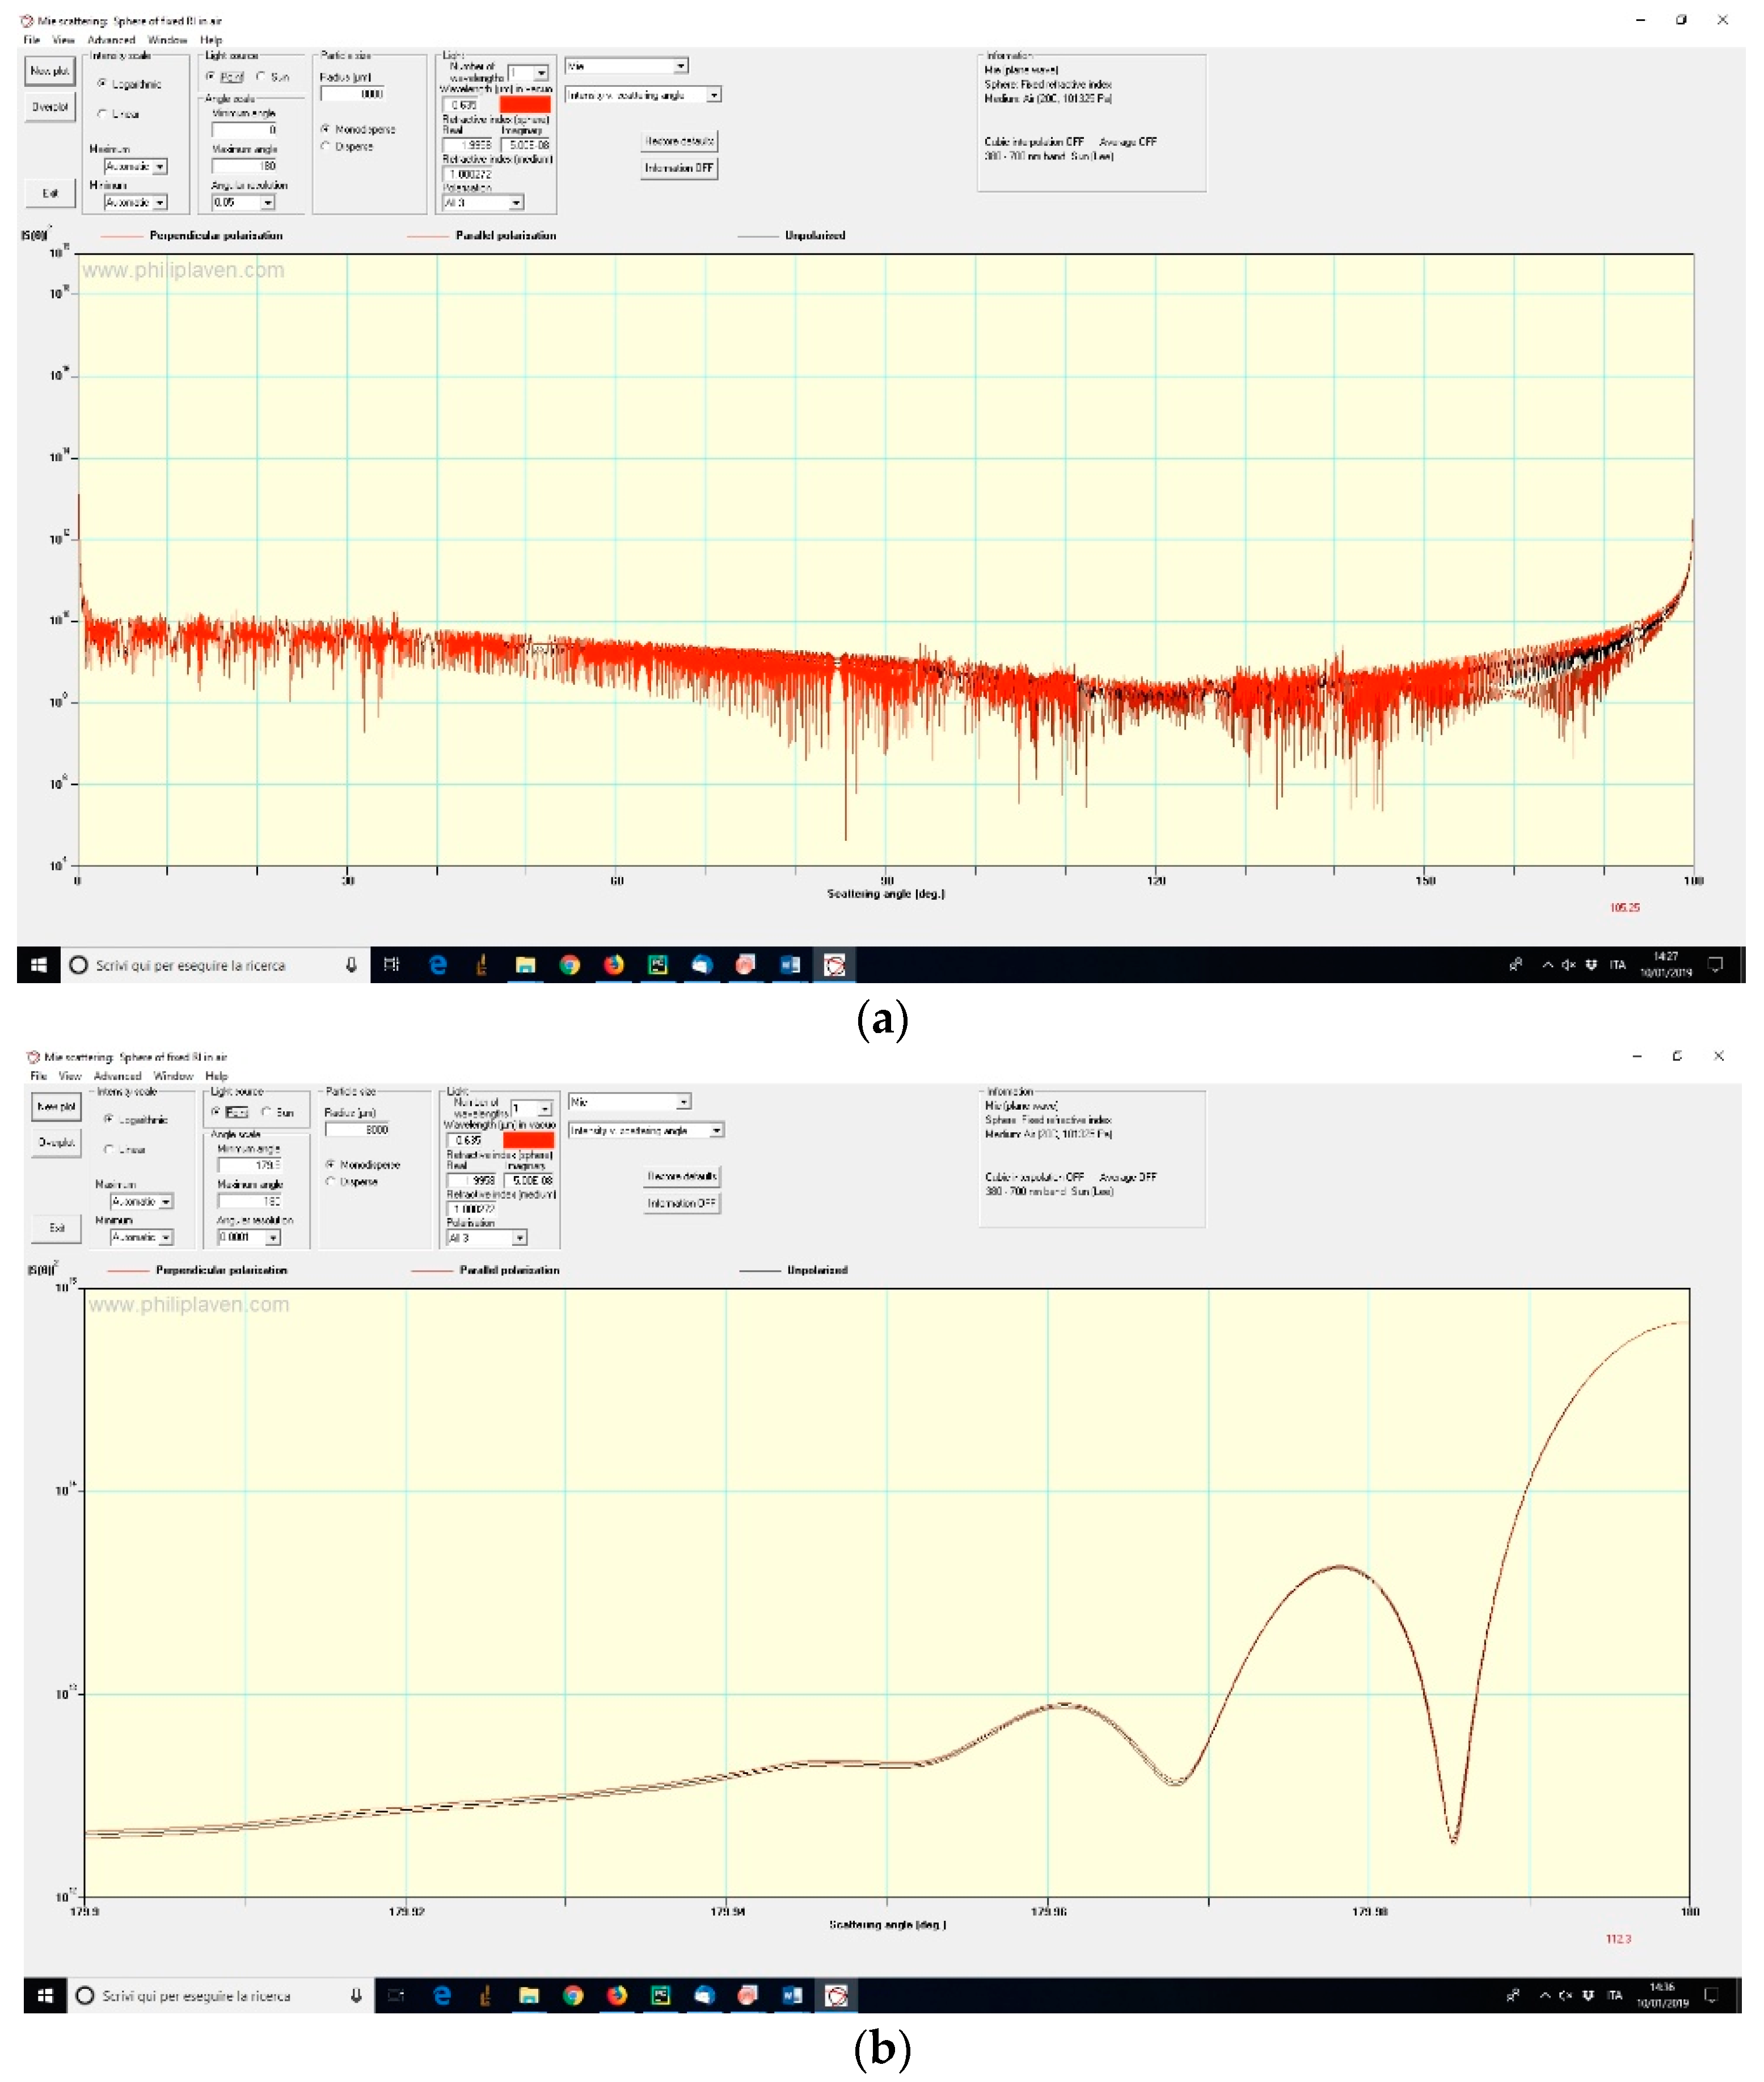Viewport: 1764px width, 2082px height.
Task: Launch Chrome from upper window's taskbar
Action: (570, 964)
